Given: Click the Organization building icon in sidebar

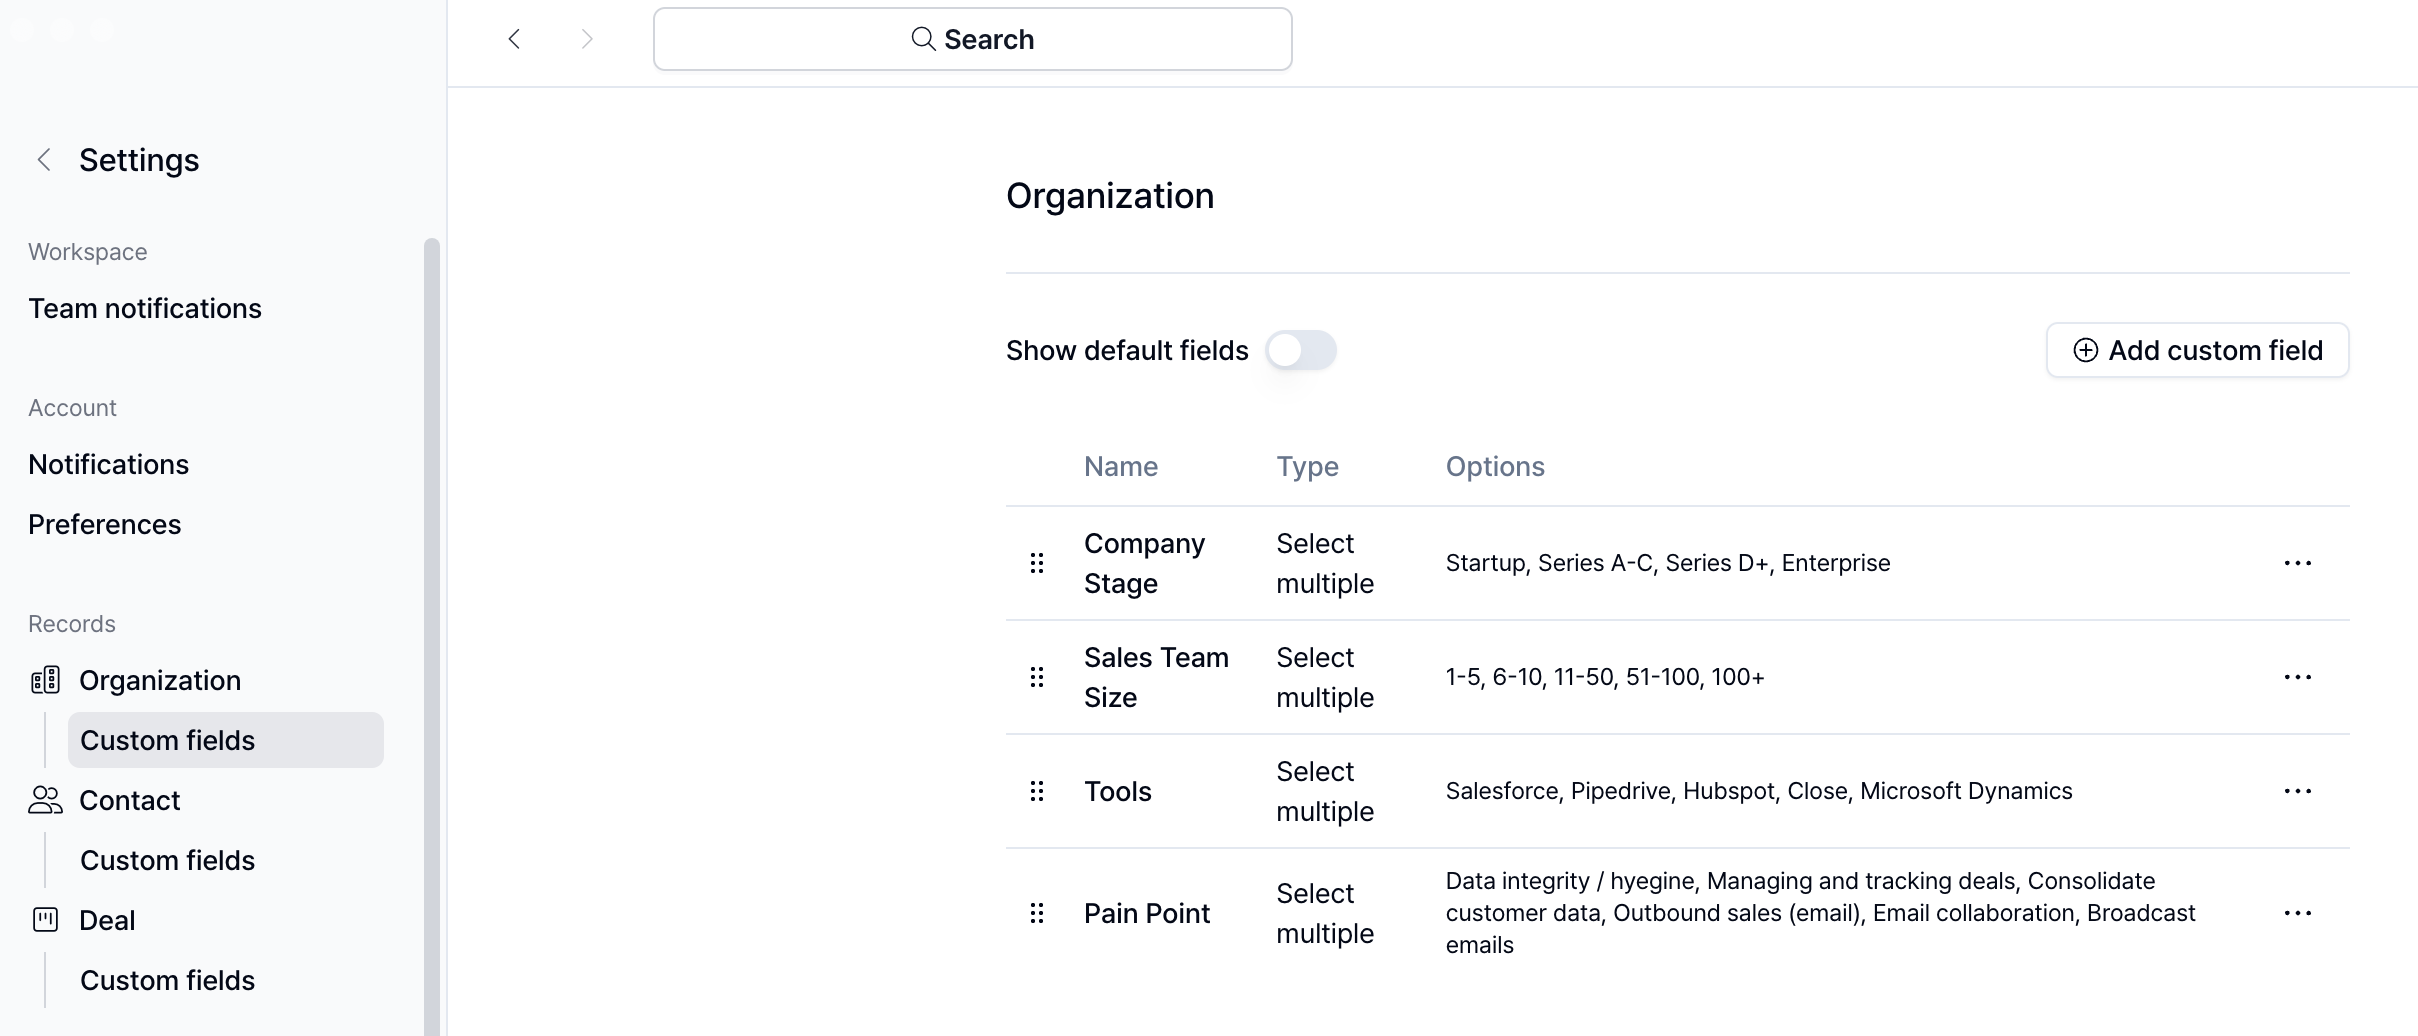Looking at the screenshot, I should 46,680.
